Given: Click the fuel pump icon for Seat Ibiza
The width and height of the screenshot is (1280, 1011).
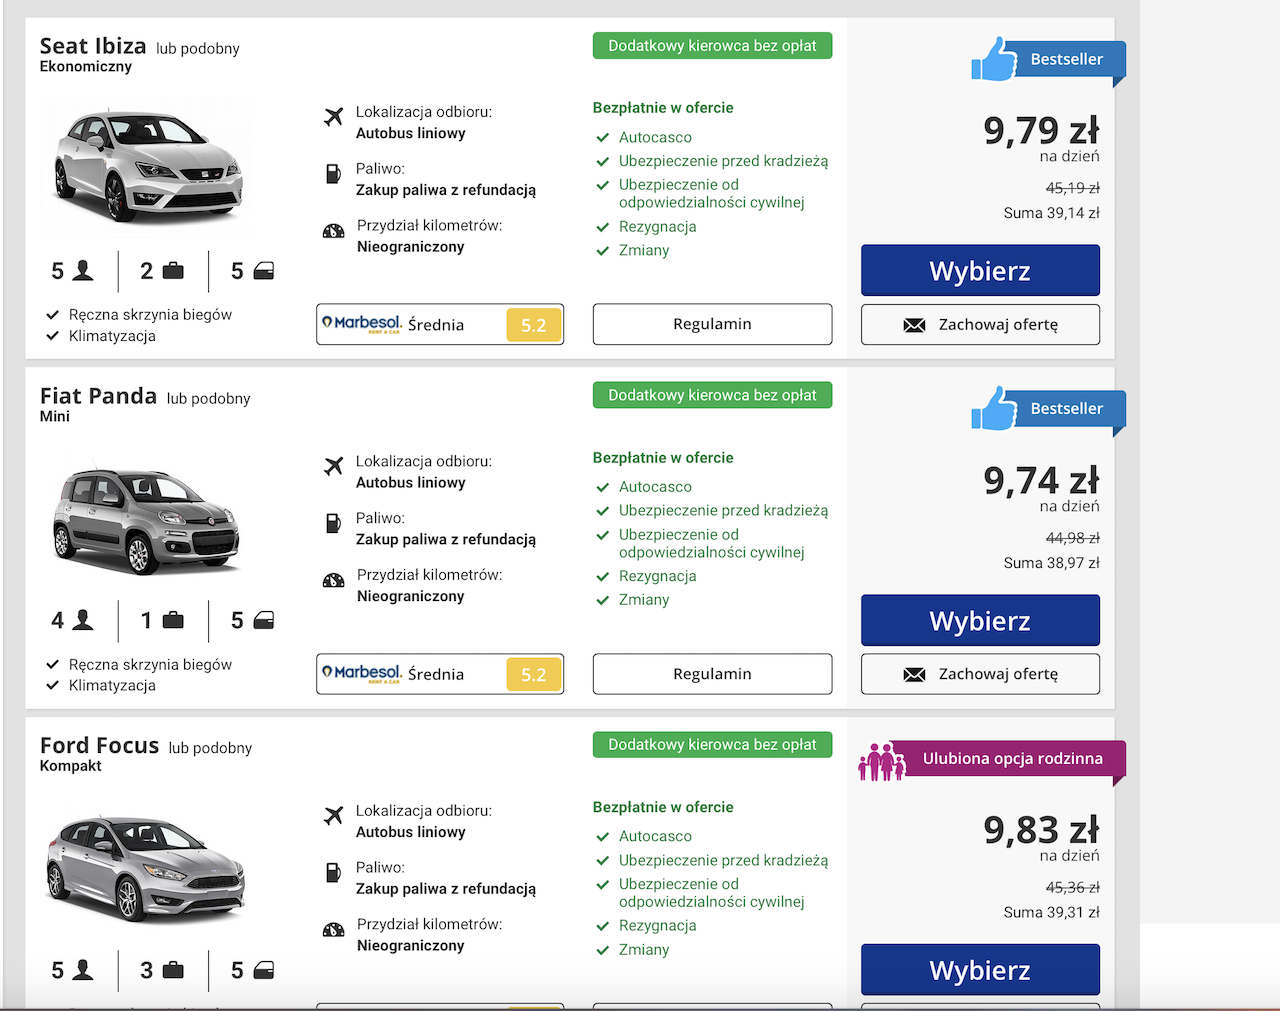Looking at the screenshot, I should (333, 174).
